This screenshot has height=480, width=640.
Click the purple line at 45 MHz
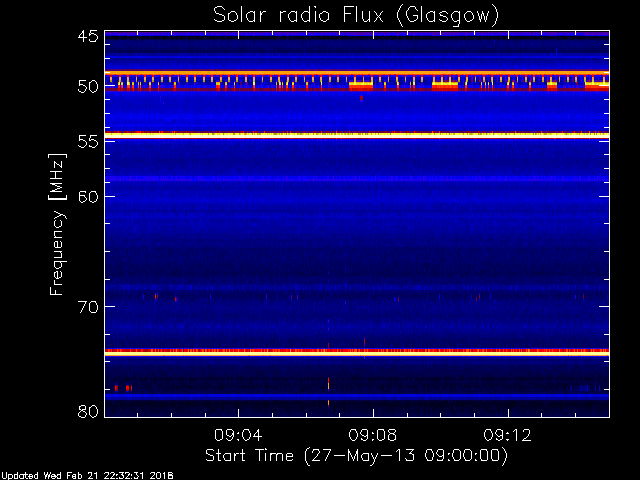[x=356, y=34]
